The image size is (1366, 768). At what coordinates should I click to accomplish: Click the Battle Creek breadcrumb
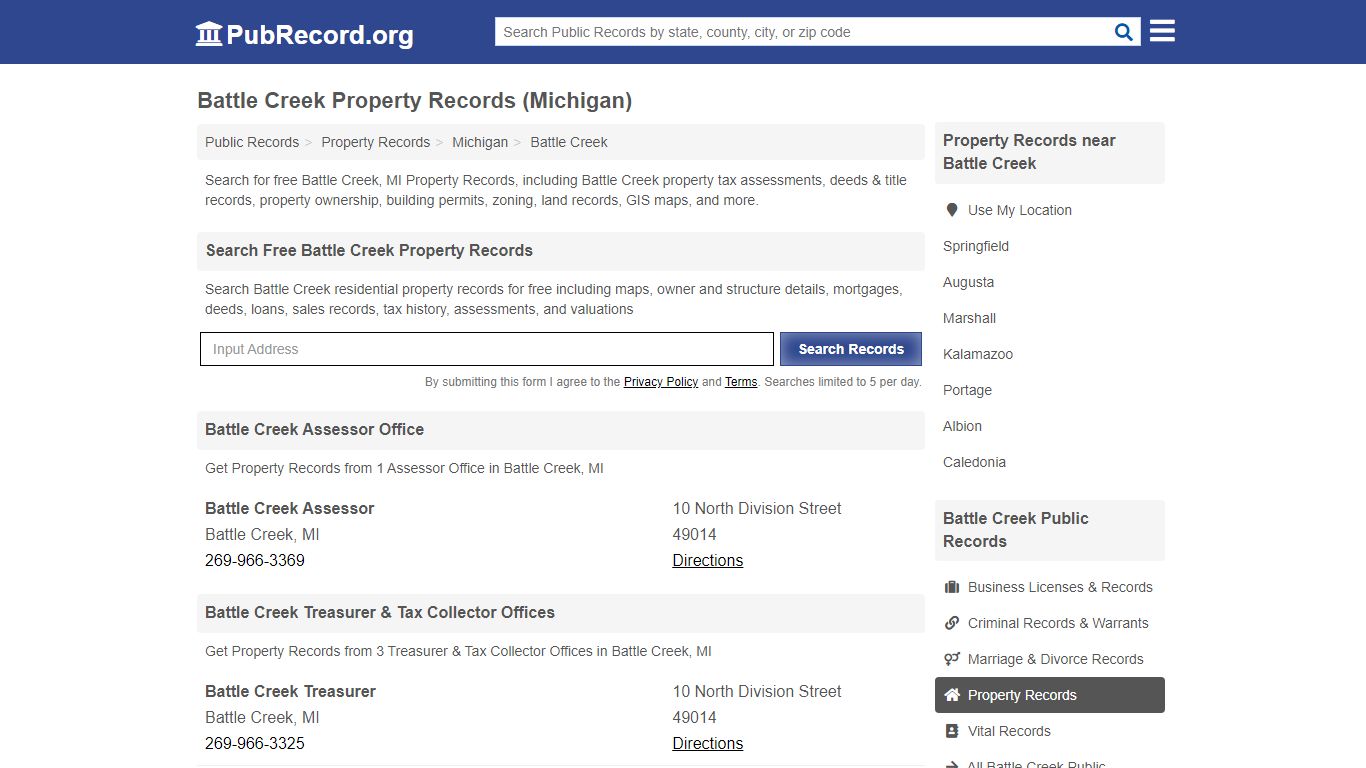(569, 142)
